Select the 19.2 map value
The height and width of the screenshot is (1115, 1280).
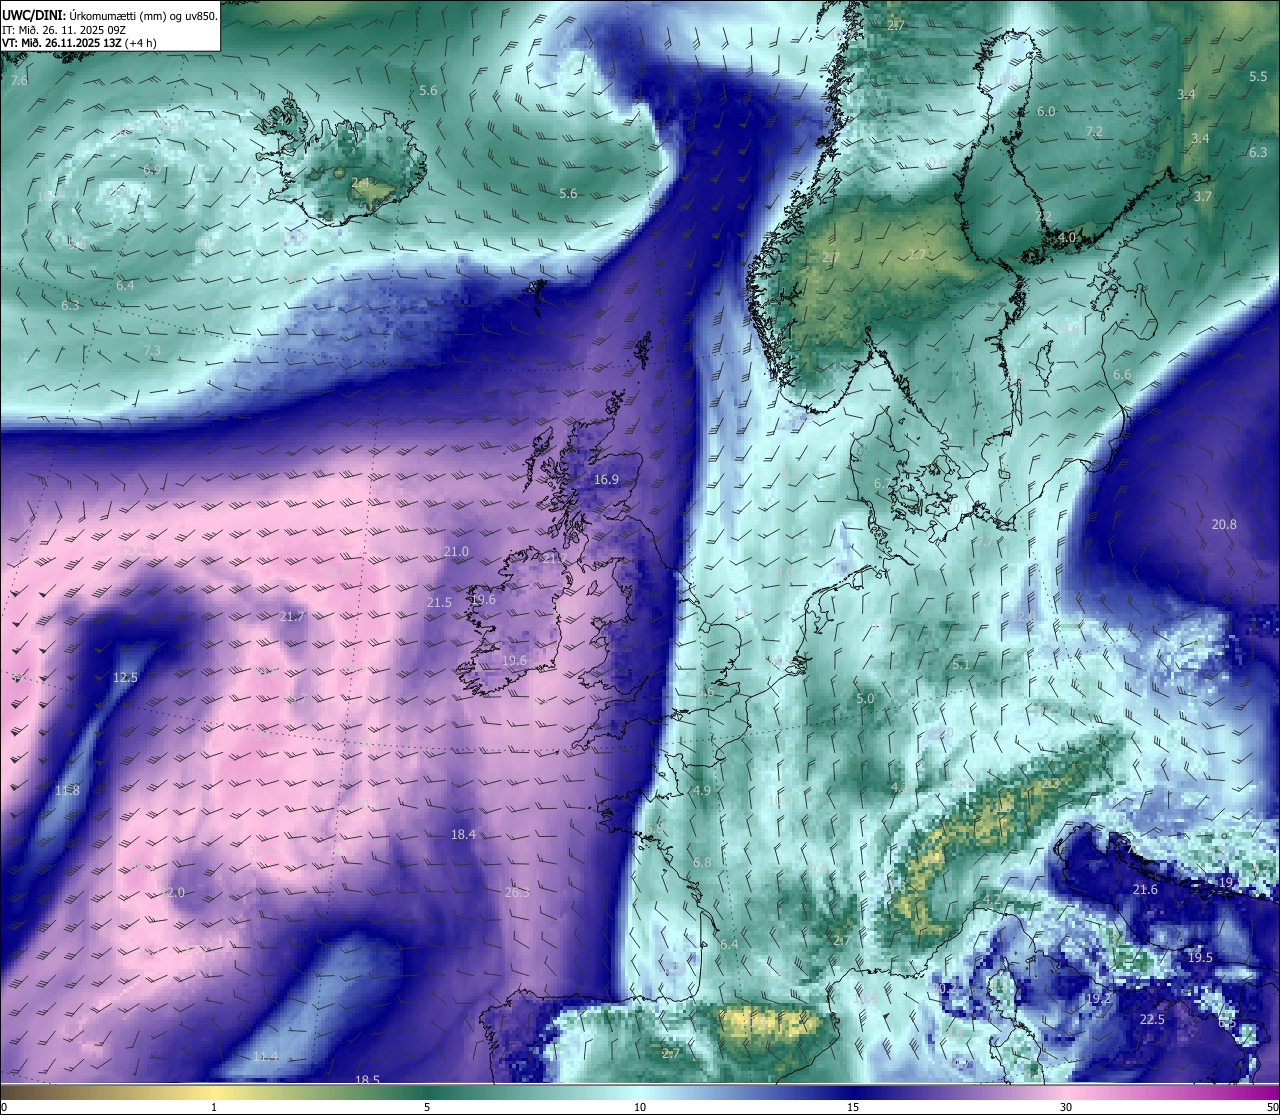point(1098,999)
